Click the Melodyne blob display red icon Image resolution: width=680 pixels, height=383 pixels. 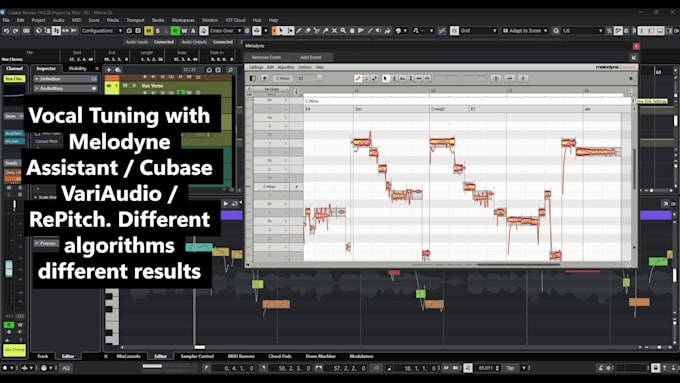358,79
